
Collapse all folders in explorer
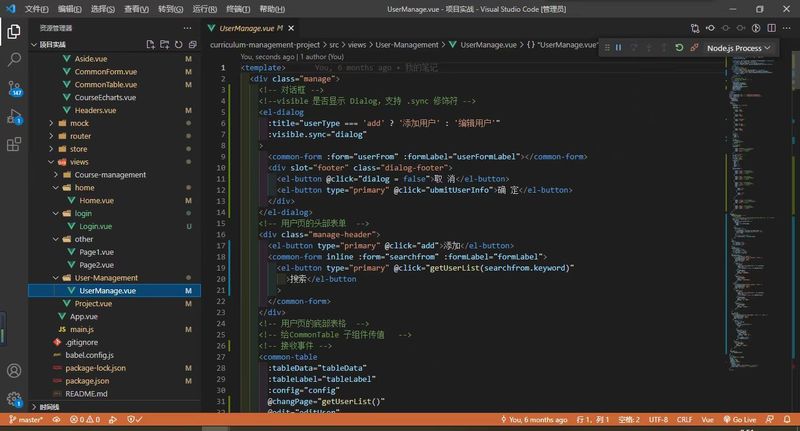[192, 44]
